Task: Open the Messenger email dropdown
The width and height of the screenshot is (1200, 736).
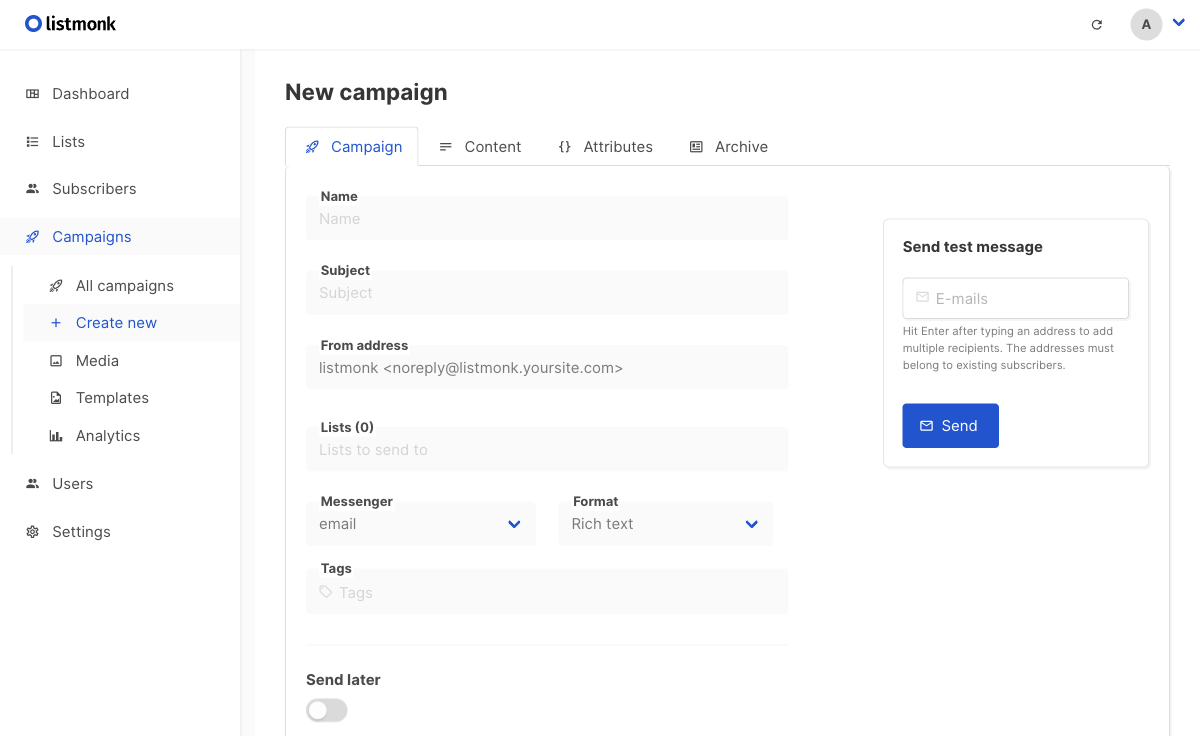Action: (x=421, y=524)
